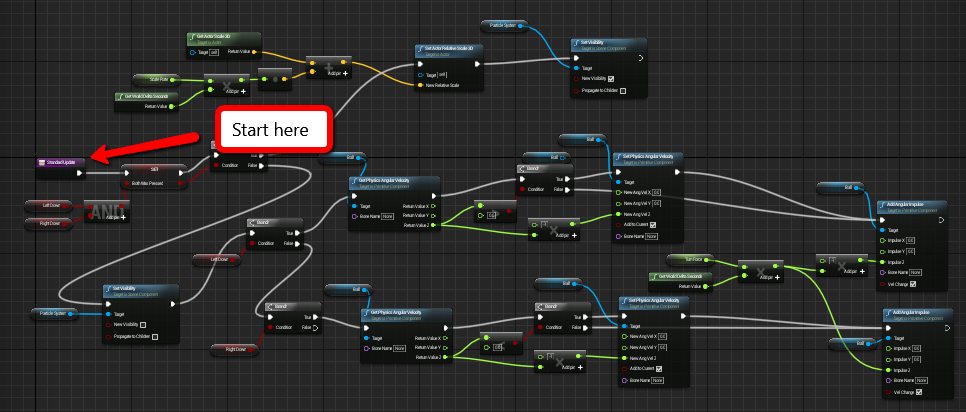Toggle Vel Change on upper Add Angular Impulse

click(x=912, y=284)
